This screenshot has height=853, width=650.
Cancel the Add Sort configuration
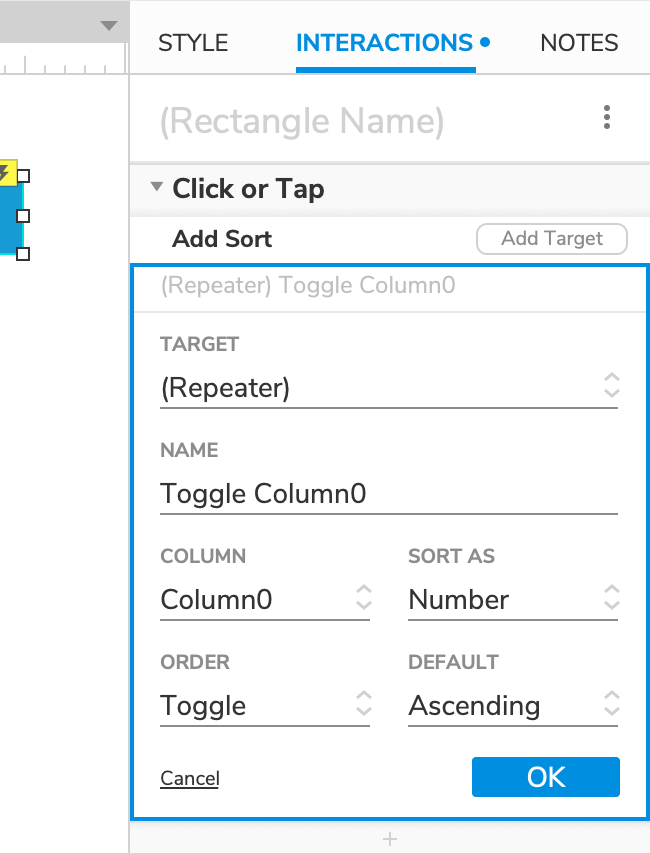coord(189,777)
